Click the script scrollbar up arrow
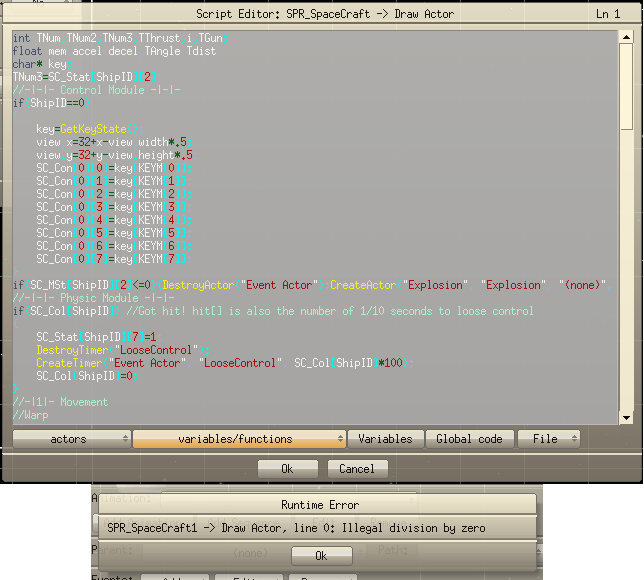This screenshot has width=644, height=580. [x=626, y=37]
